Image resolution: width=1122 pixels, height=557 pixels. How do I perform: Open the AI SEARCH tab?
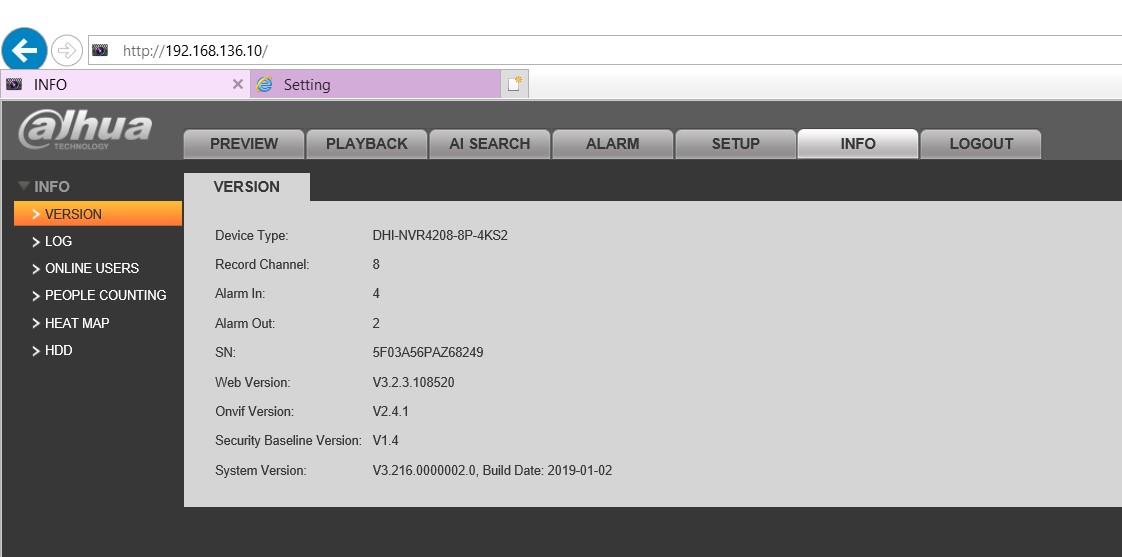[489, 144]
